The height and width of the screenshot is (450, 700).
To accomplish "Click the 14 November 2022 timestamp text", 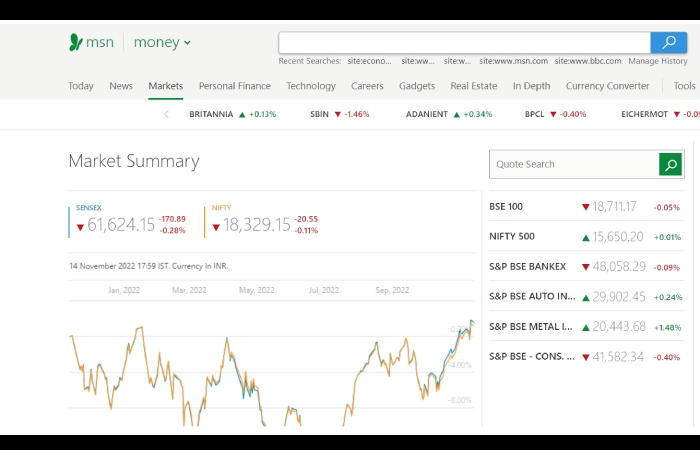I will (149, 266).
